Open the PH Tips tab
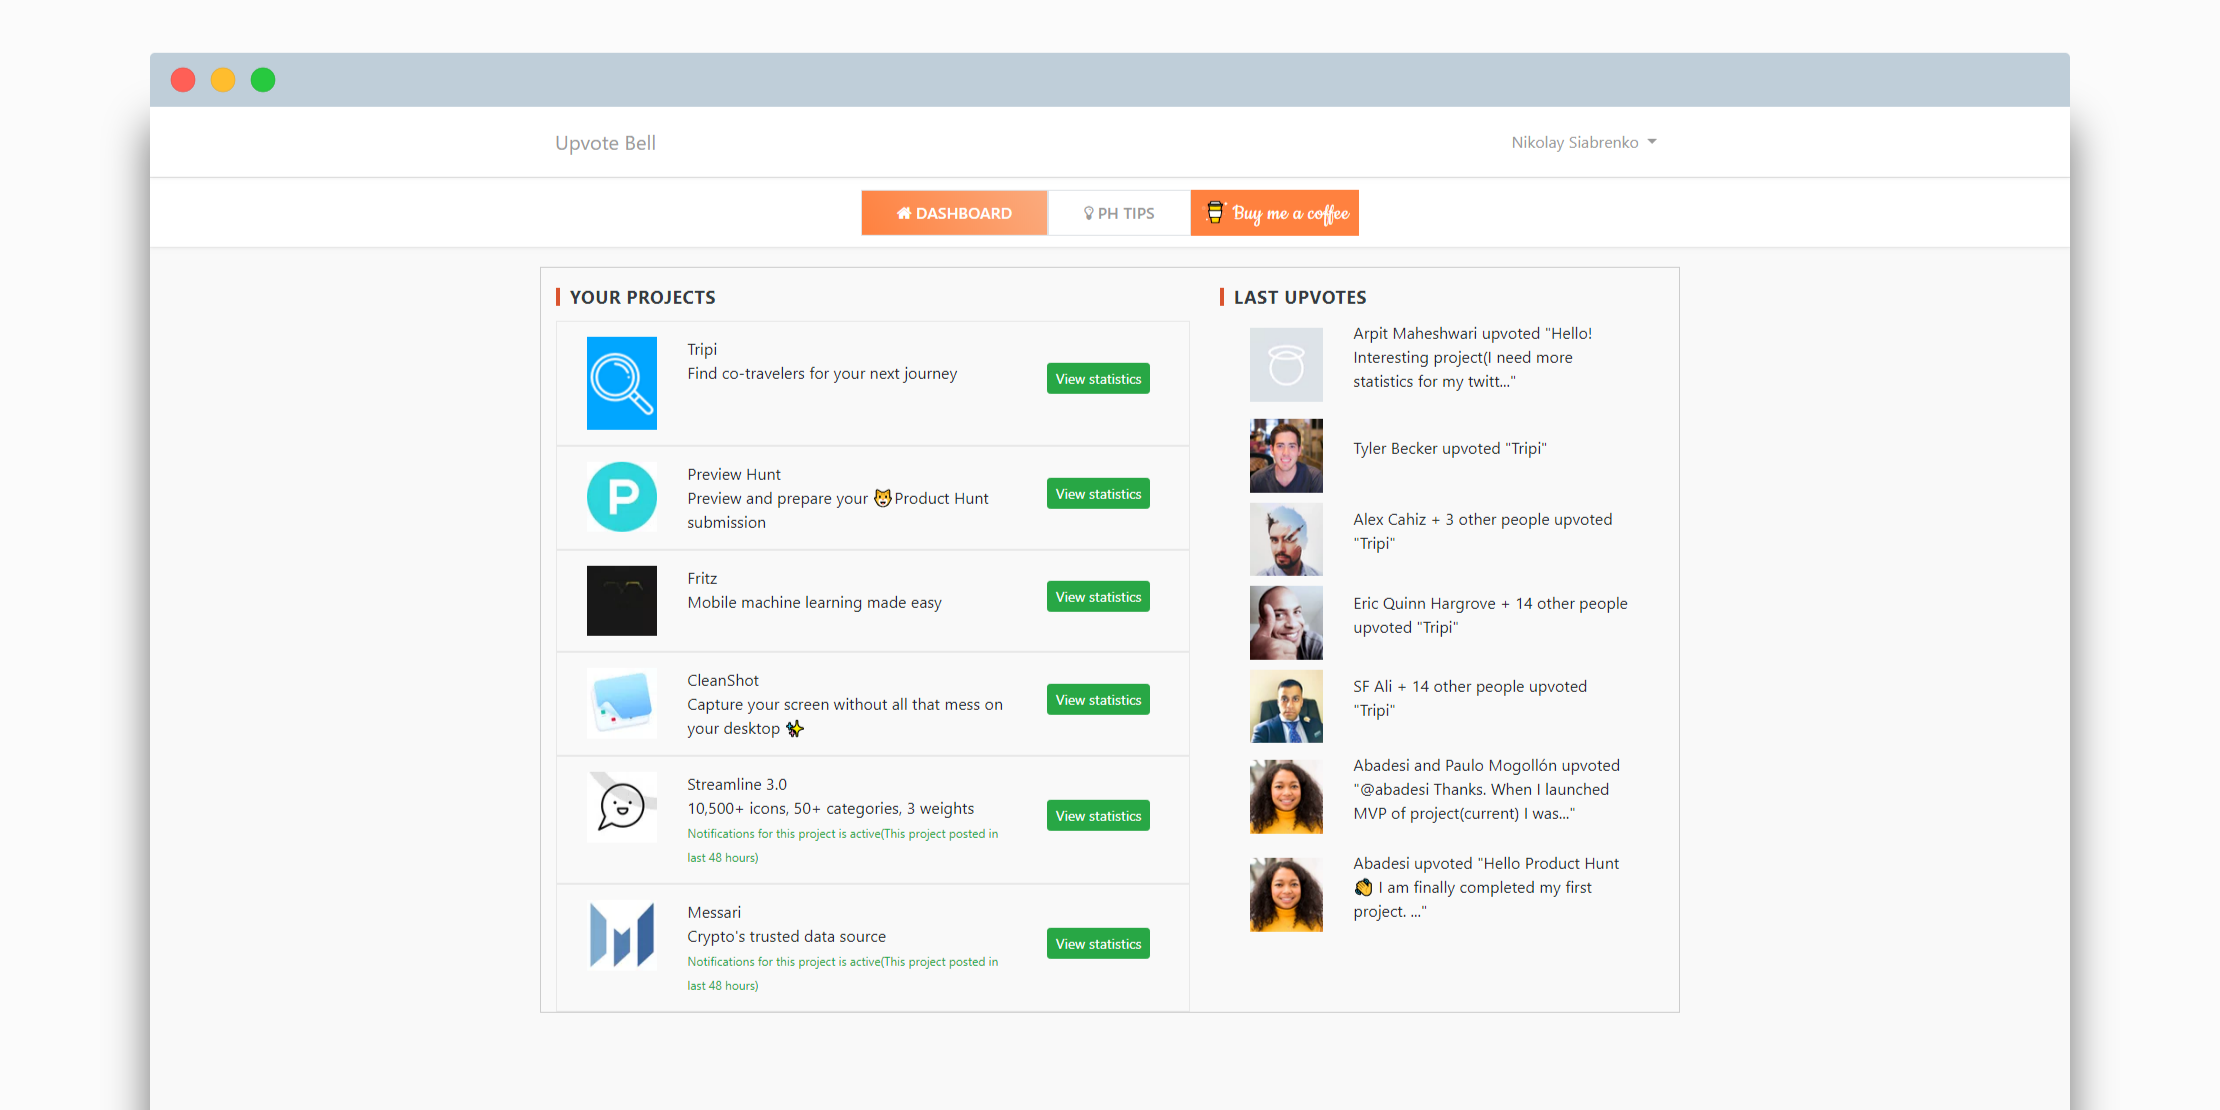2220x1110 pixels. (1119, 213)
